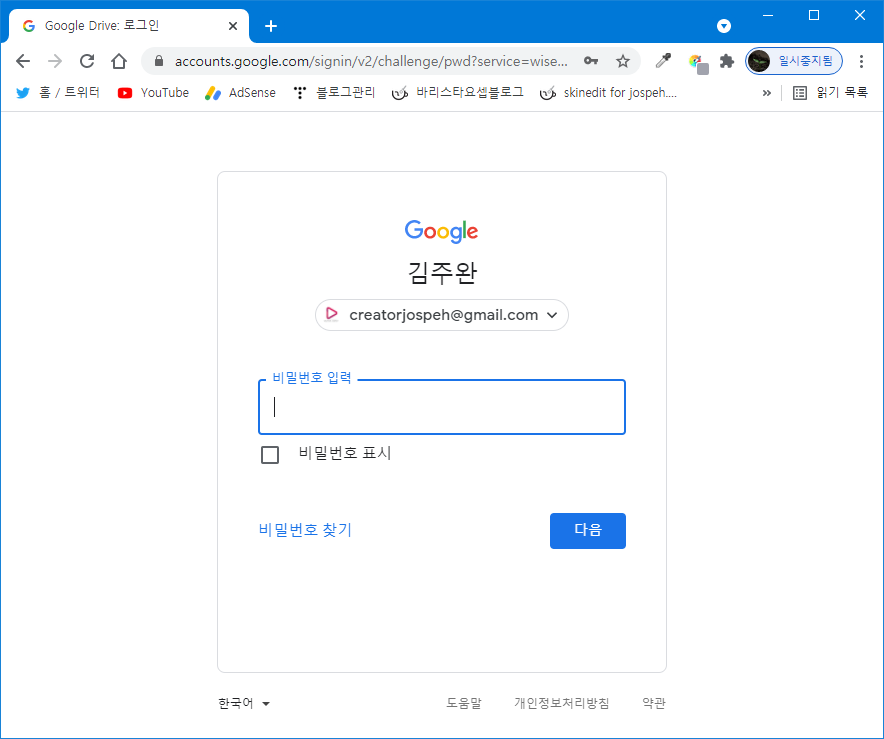Open a new tab with the plus button
The width and height of the screenshot is (884, 739).
(271, 26)
